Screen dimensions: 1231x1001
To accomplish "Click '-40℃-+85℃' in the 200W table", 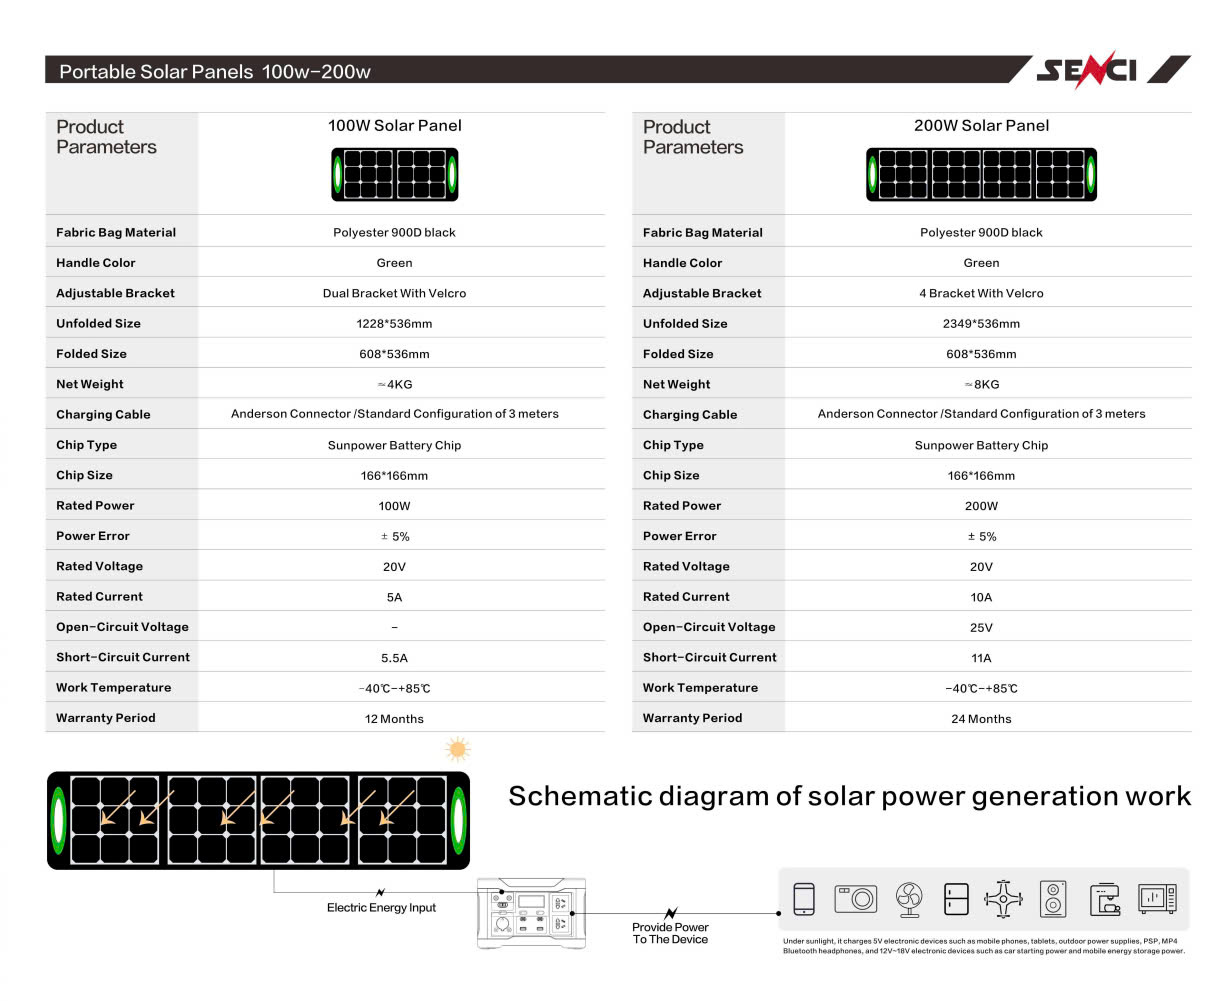I will (981, 689).
